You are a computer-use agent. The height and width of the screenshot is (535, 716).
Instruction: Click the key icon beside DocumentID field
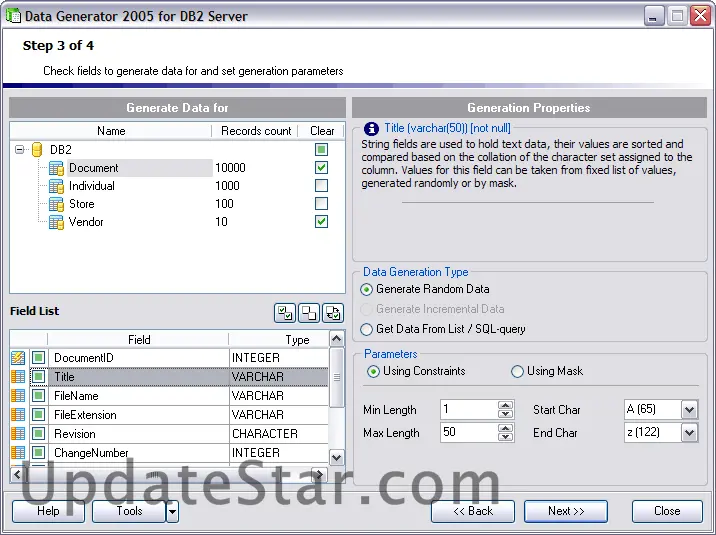click(18, 357)
